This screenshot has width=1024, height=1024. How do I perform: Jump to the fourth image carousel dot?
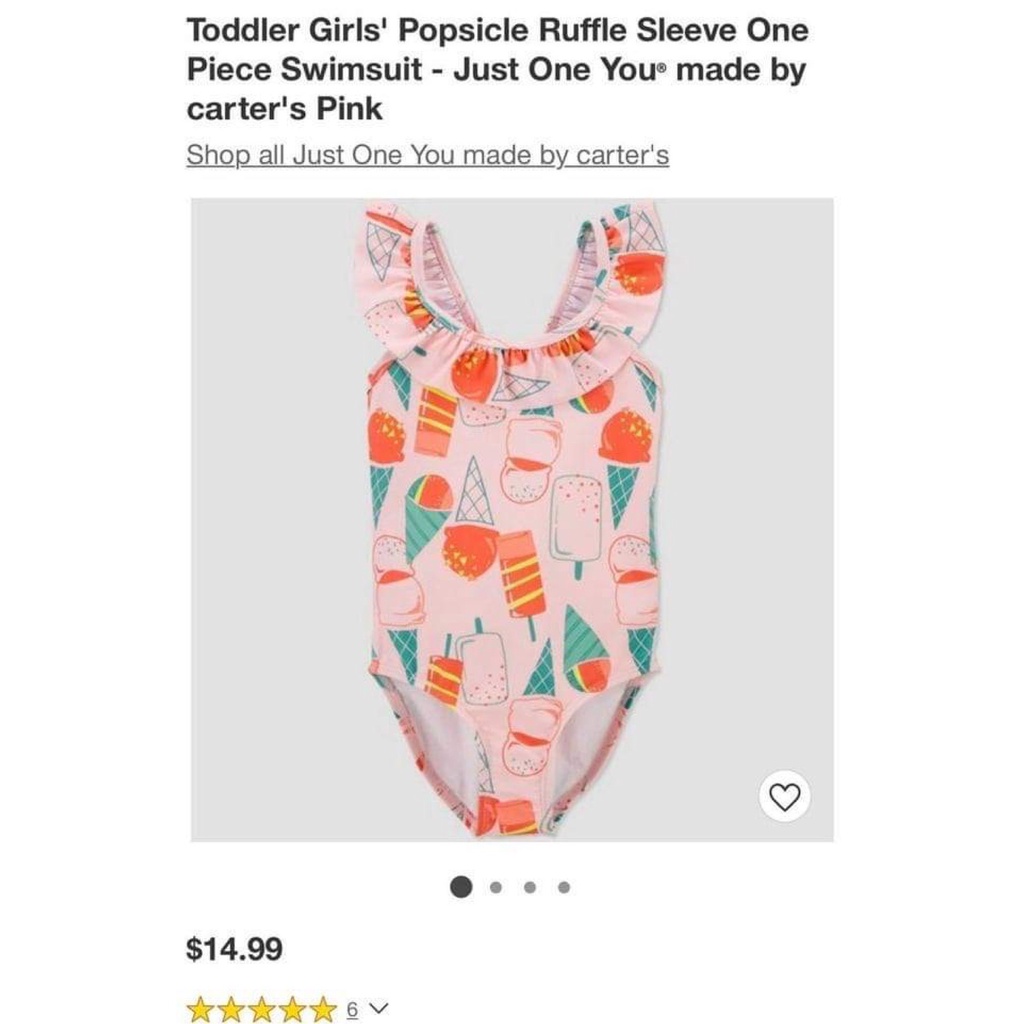pyautogui.click(x=564, y=887)
